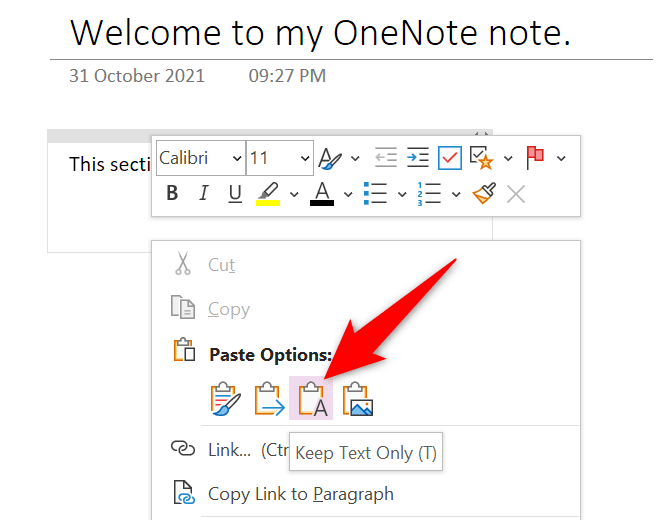Screen dimensions: 663x520
Task: Click the date 31 October 2021
Action: coord(137,76)
